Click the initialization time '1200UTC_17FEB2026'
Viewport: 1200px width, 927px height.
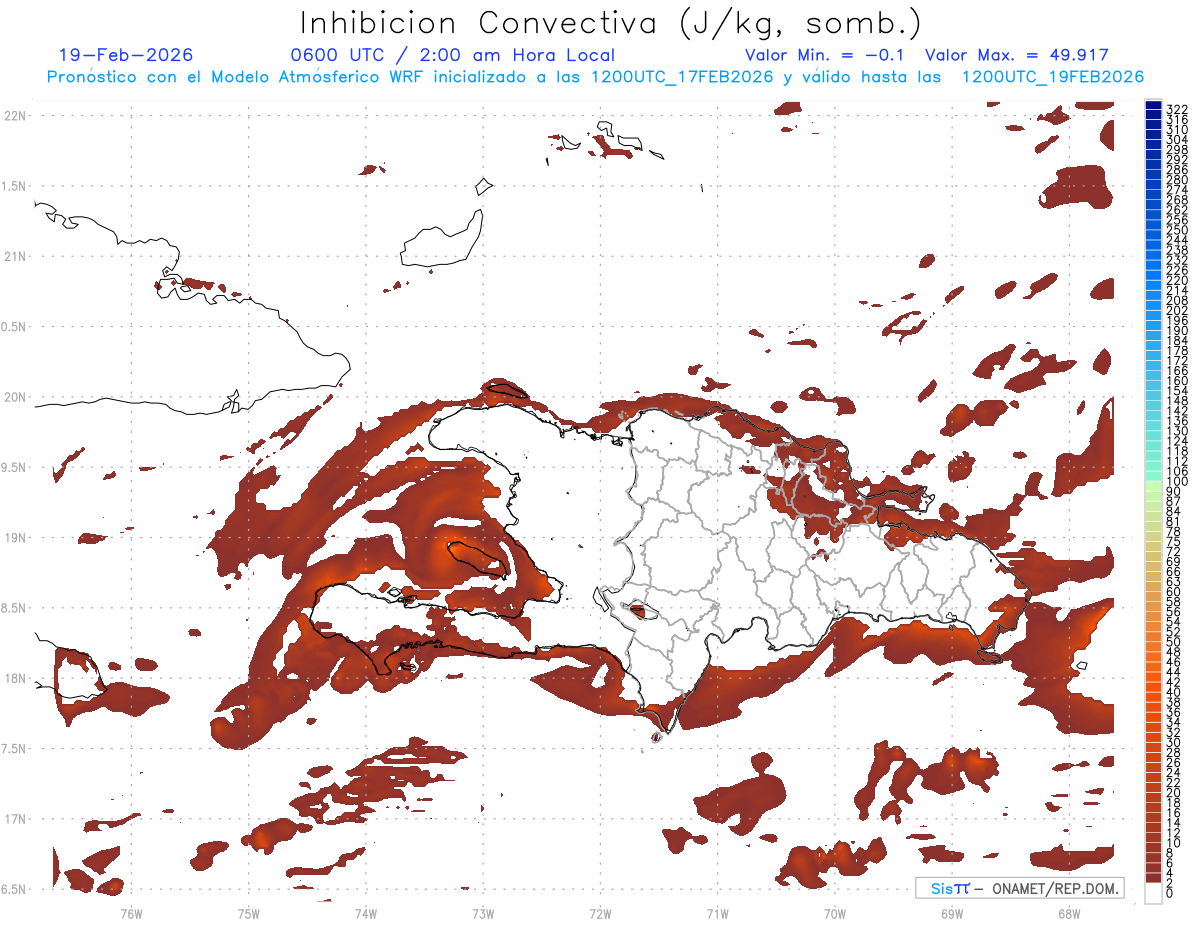pyautogui.click(x=683, y=77)
